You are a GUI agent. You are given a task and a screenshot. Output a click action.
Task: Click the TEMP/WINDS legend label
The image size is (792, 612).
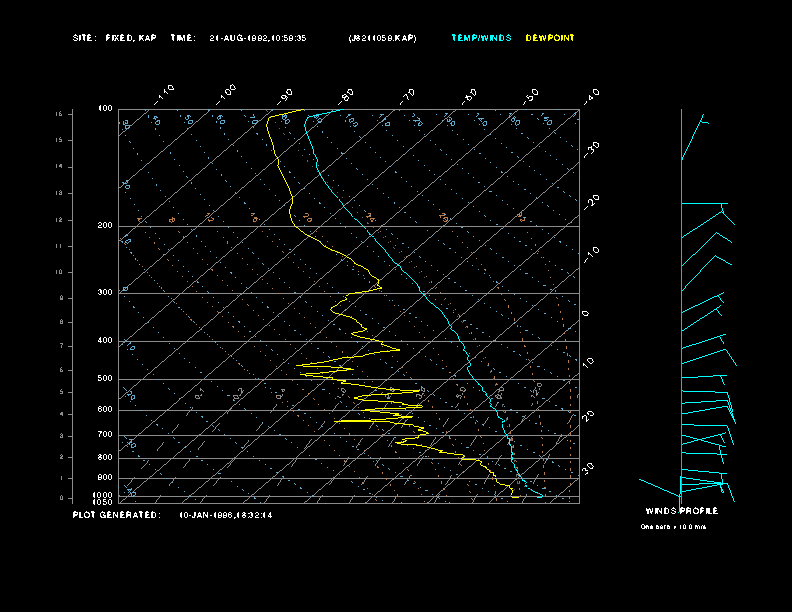click(481, 38)
